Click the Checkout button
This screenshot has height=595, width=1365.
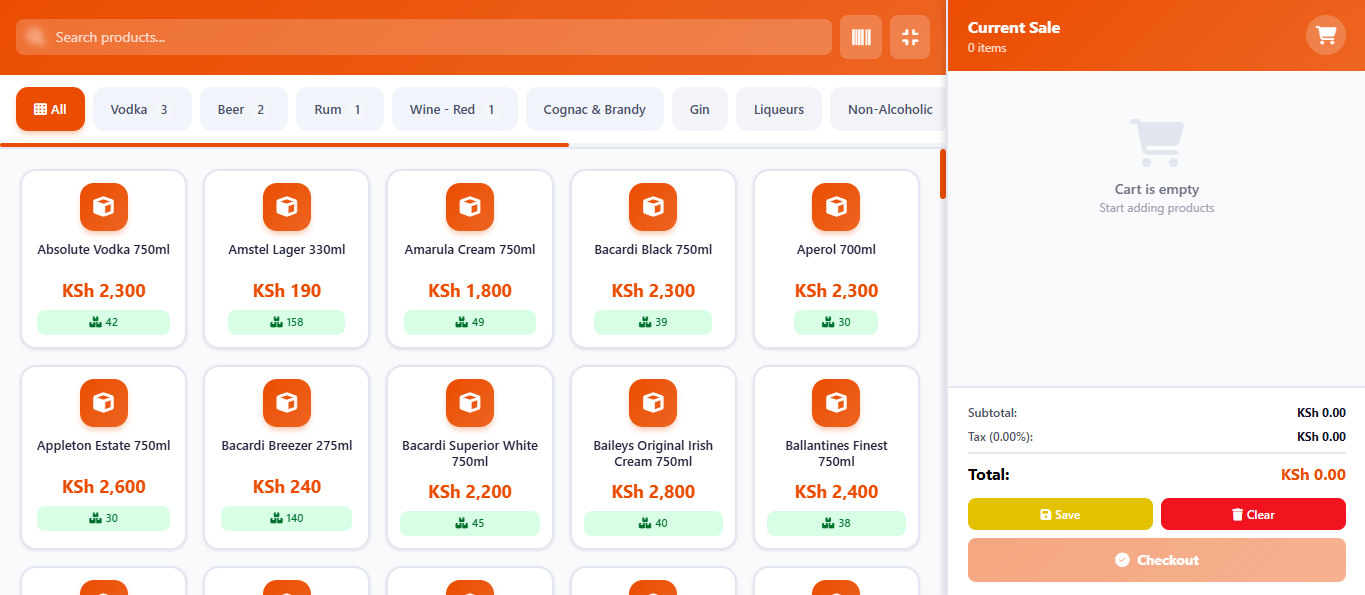click(1156, 560)
